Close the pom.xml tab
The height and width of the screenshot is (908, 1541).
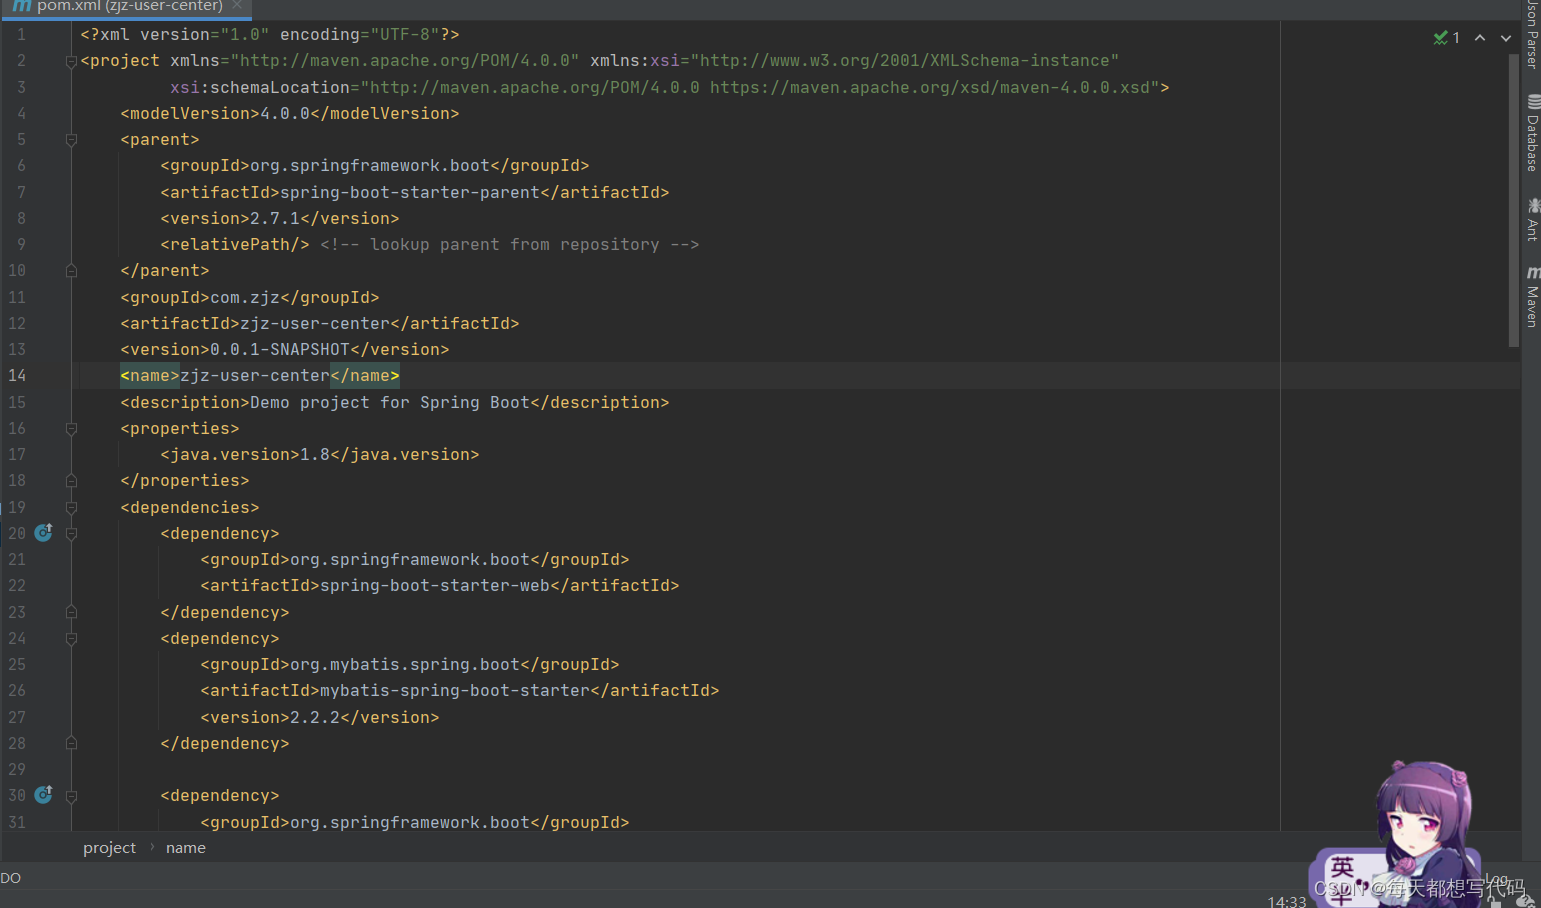pos(235,5)
